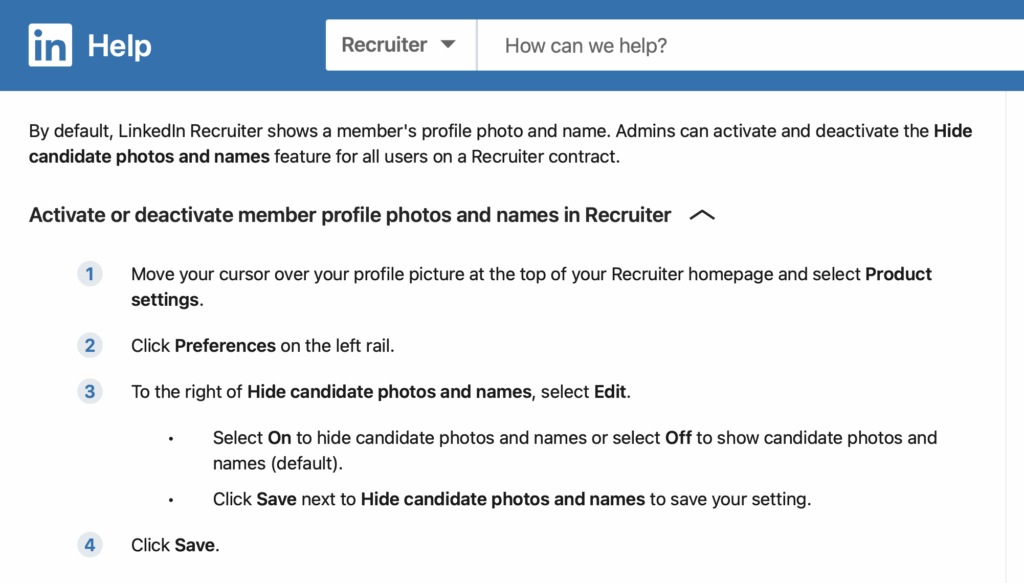This screenshot has height=583, width=1024.
Task: Click "Hide candidate photos and names" in step 3
Action: pyautogui.click(x=389, y=392)
